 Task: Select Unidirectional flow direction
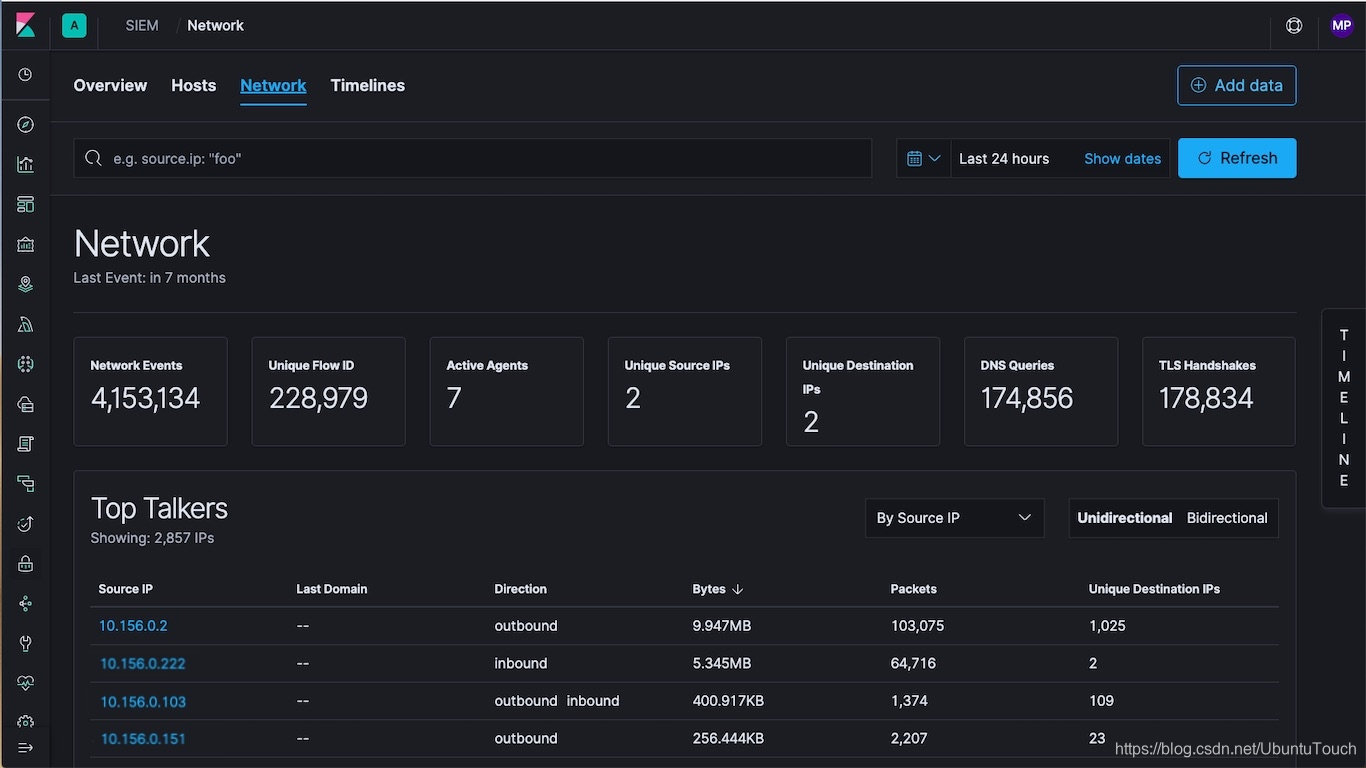tap(1125, 518)
